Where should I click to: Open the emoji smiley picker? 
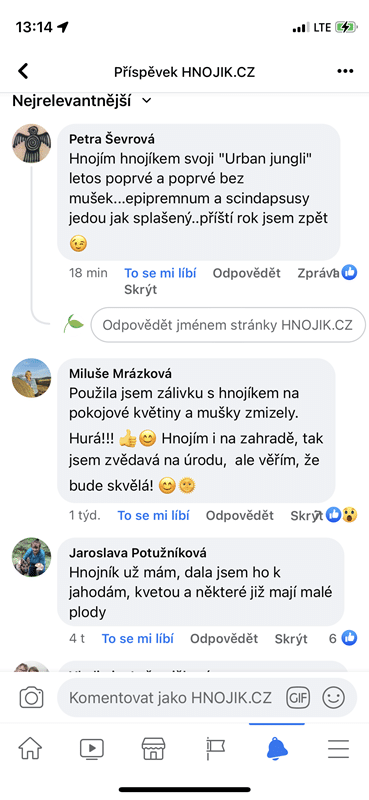[333, 697]
